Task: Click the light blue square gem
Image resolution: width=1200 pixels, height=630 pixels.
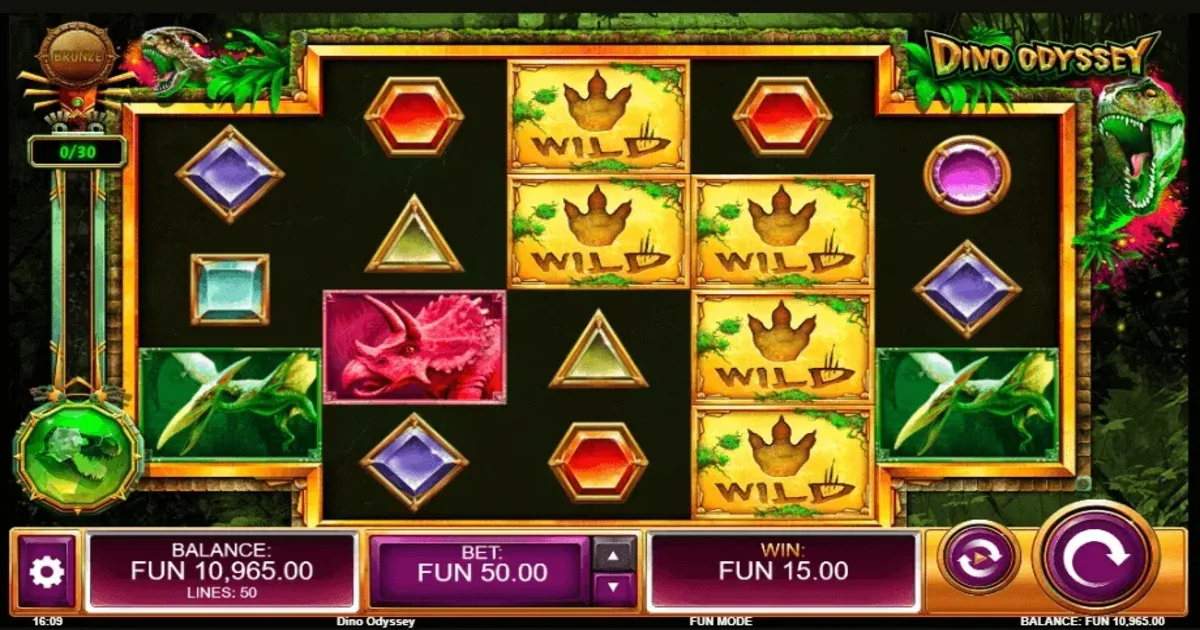Action: tap(230, 289)
